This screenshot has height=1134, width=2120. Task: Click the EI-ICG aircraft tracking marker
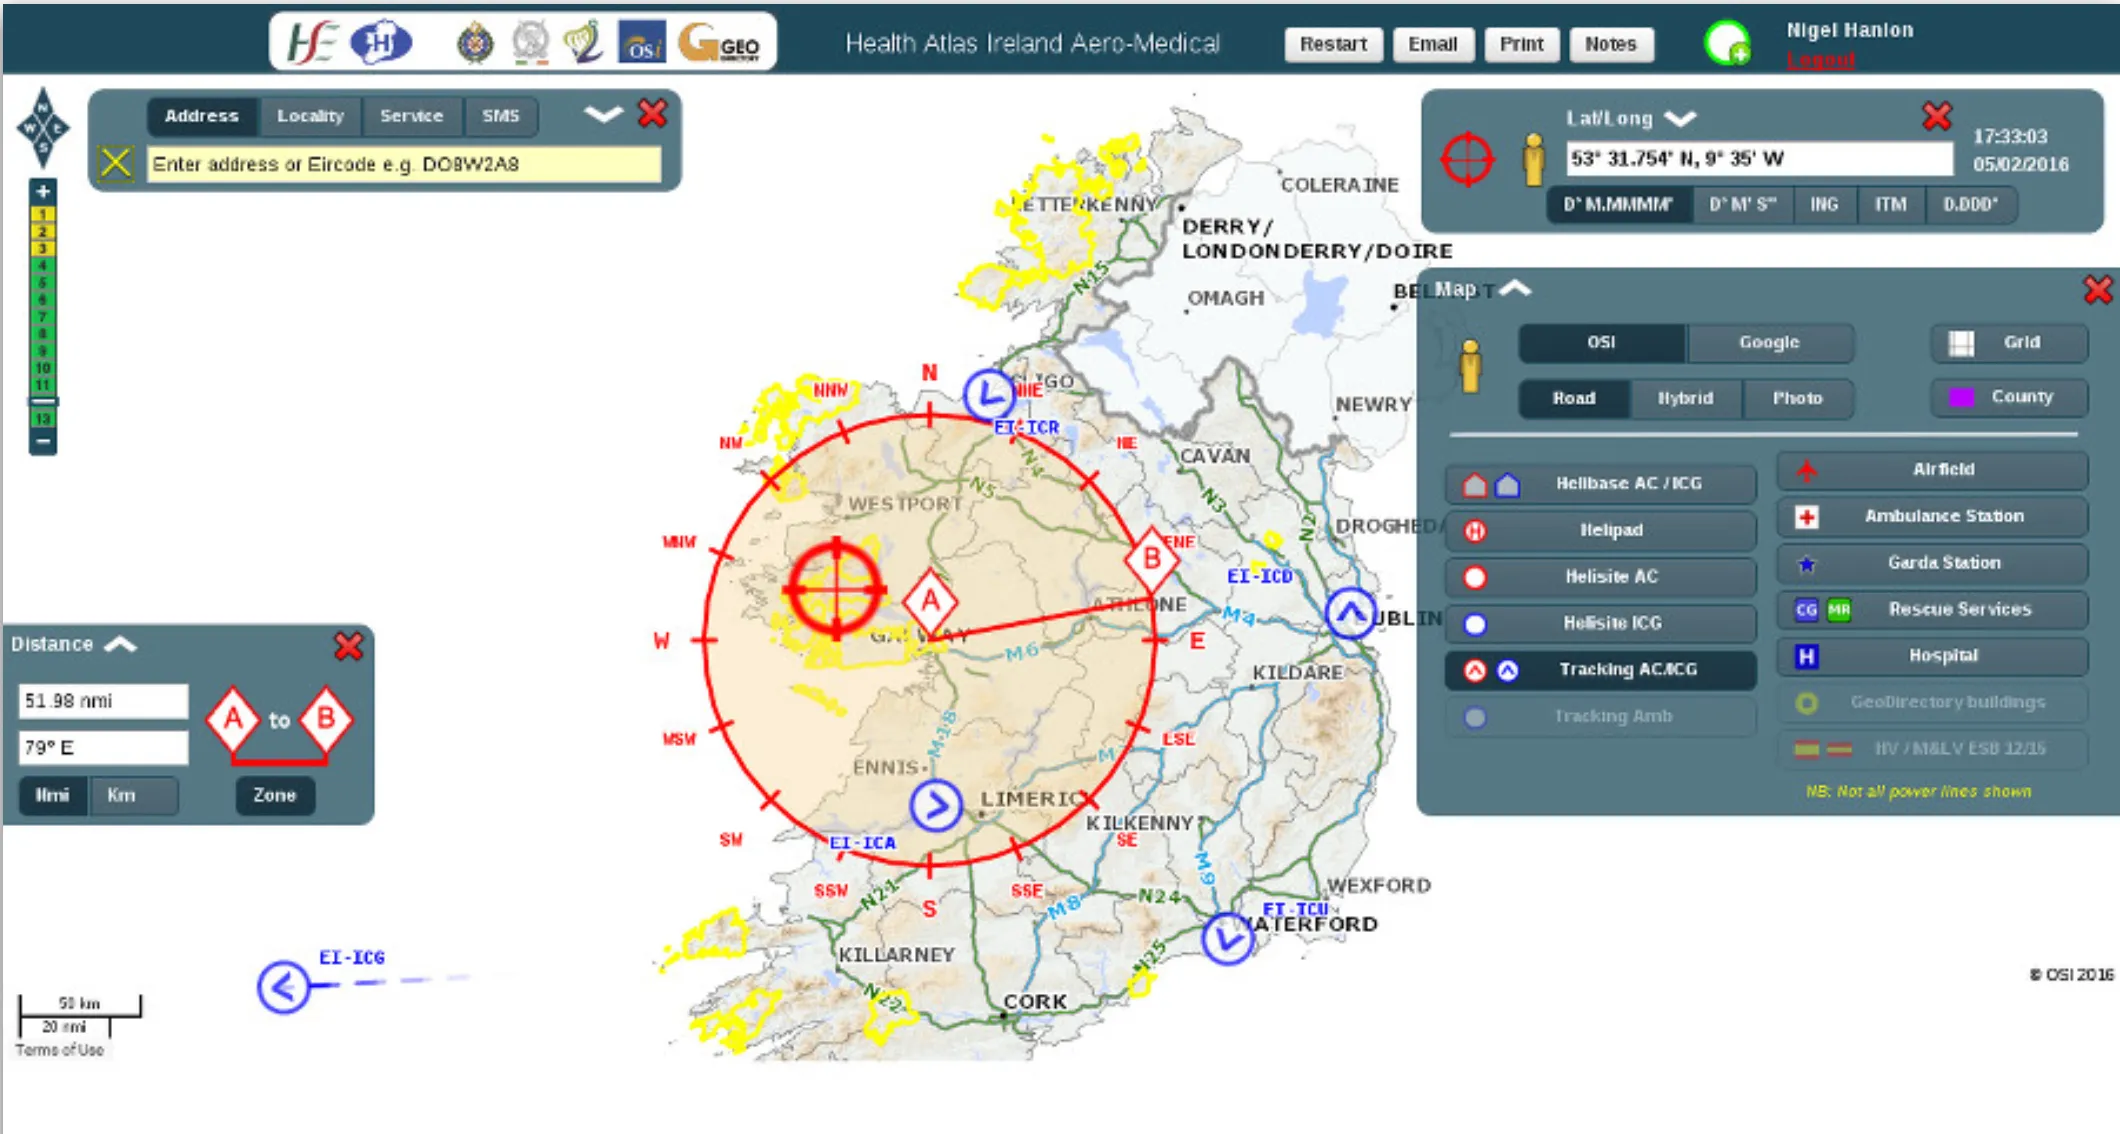click(x=284, y=988)
